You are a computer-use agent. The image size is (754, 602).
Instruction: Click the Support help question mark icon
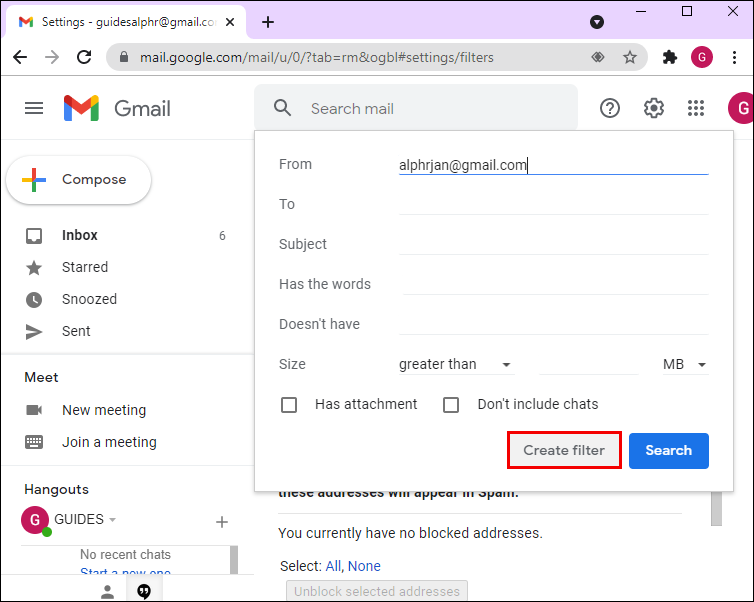tap(610, 108)
